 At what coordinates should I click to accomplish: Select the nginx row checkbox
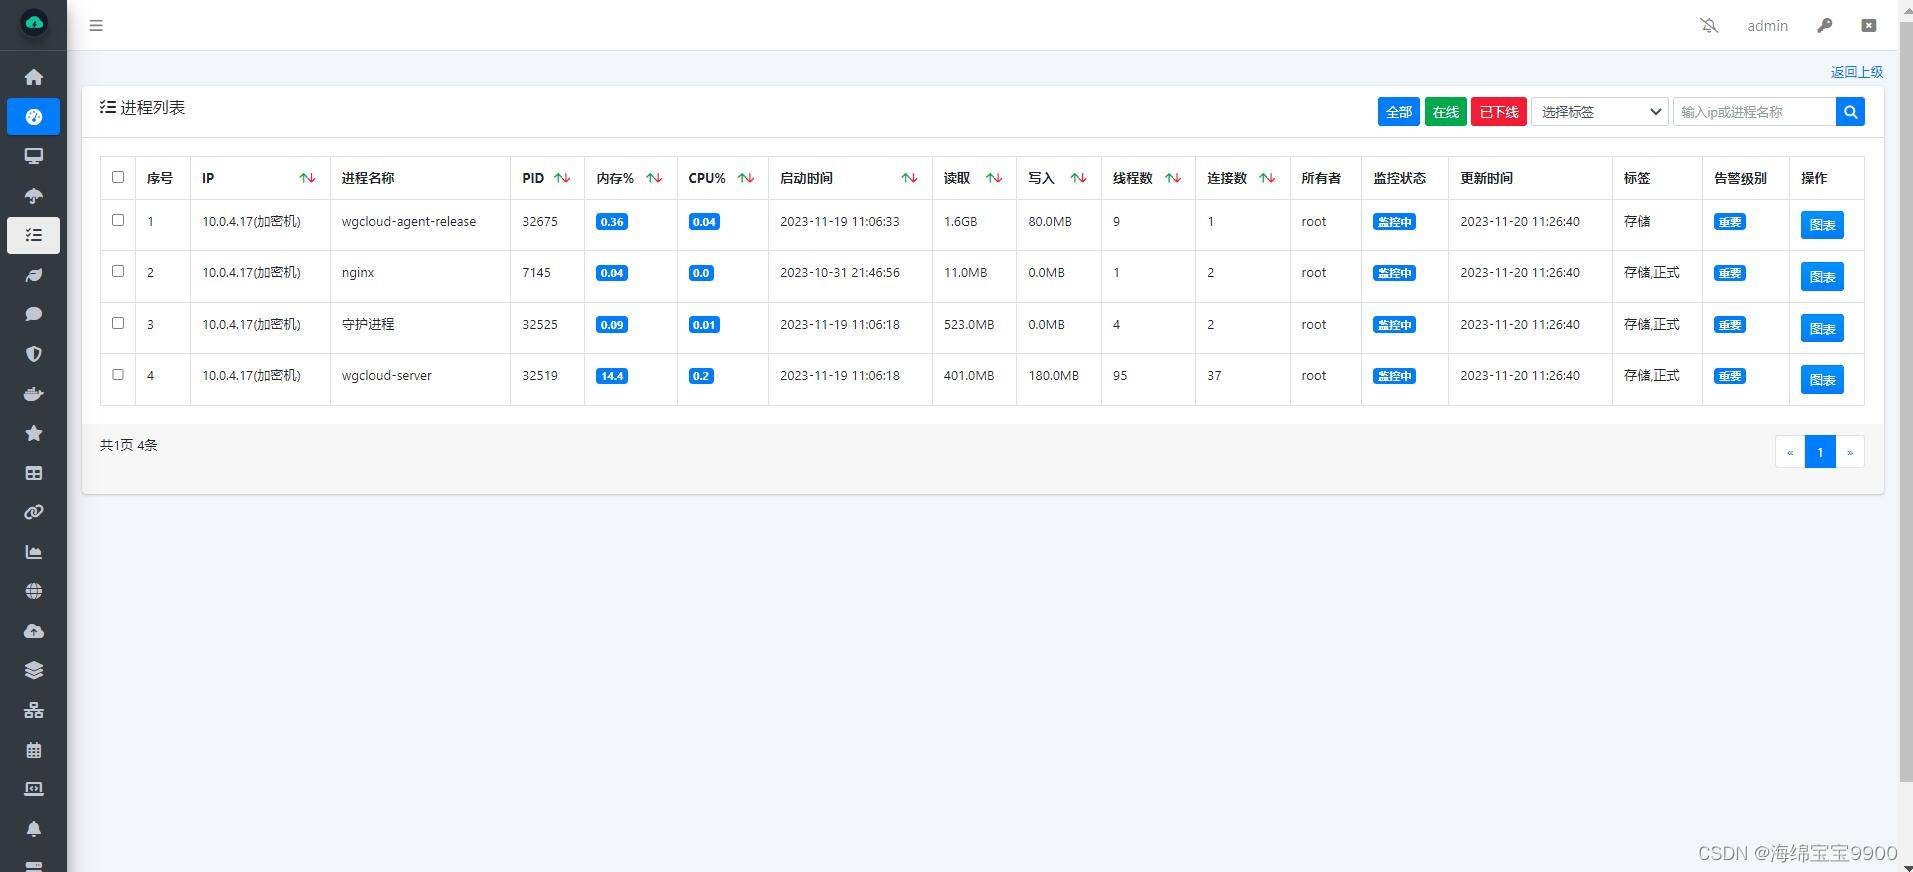coord(118,271)
